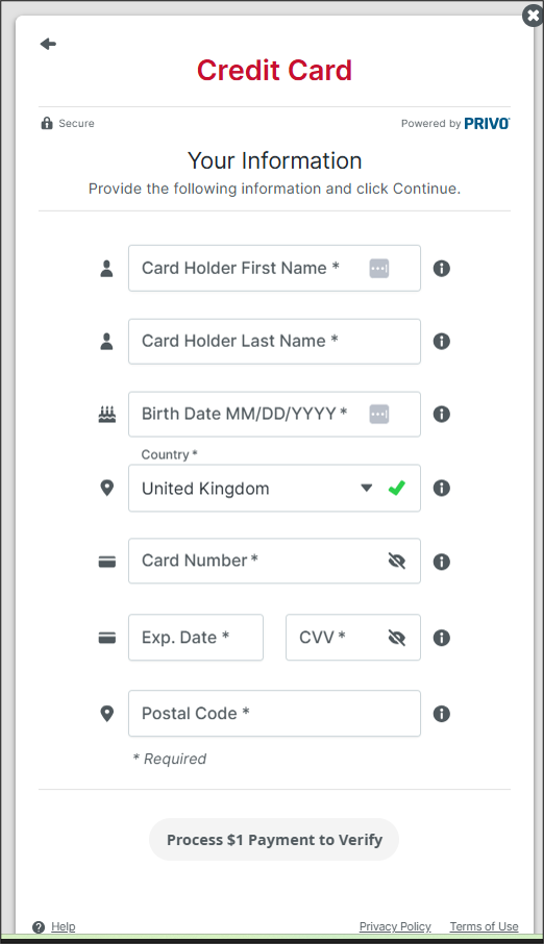Open the Privacy Policy link

(395, 927)
